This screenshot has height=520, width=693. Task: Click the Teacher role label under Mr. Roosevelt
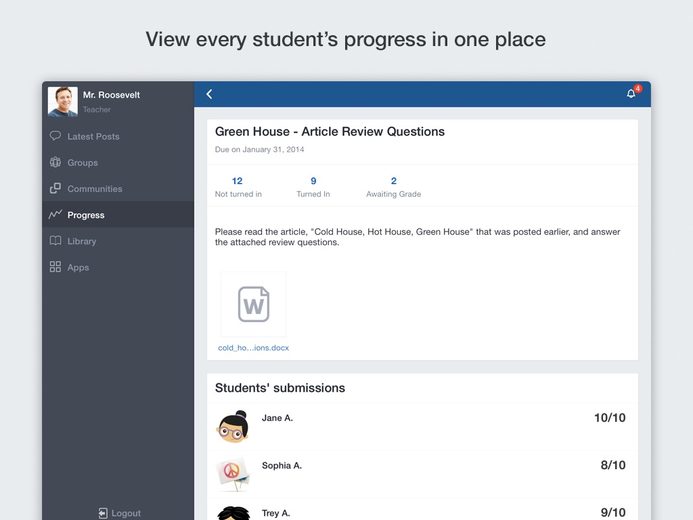click(97, 110)
